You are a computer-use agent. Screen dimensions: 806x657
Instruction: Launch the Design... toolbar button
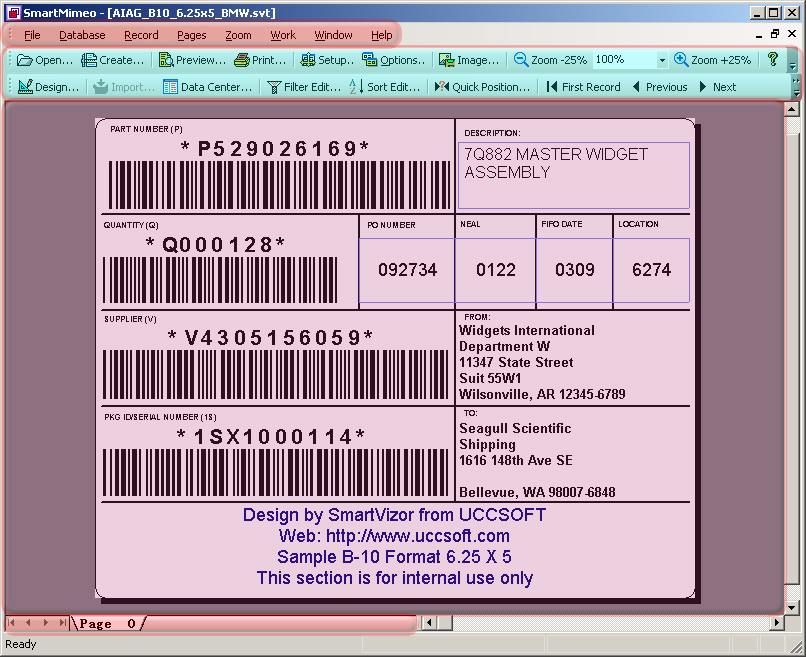click(48, 87)
